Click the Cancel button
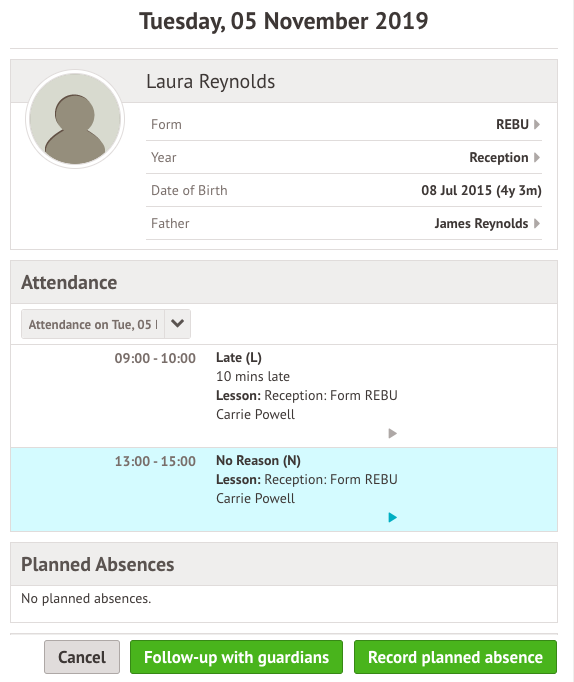This screenshot has width=574, height=682. point(82,657)
